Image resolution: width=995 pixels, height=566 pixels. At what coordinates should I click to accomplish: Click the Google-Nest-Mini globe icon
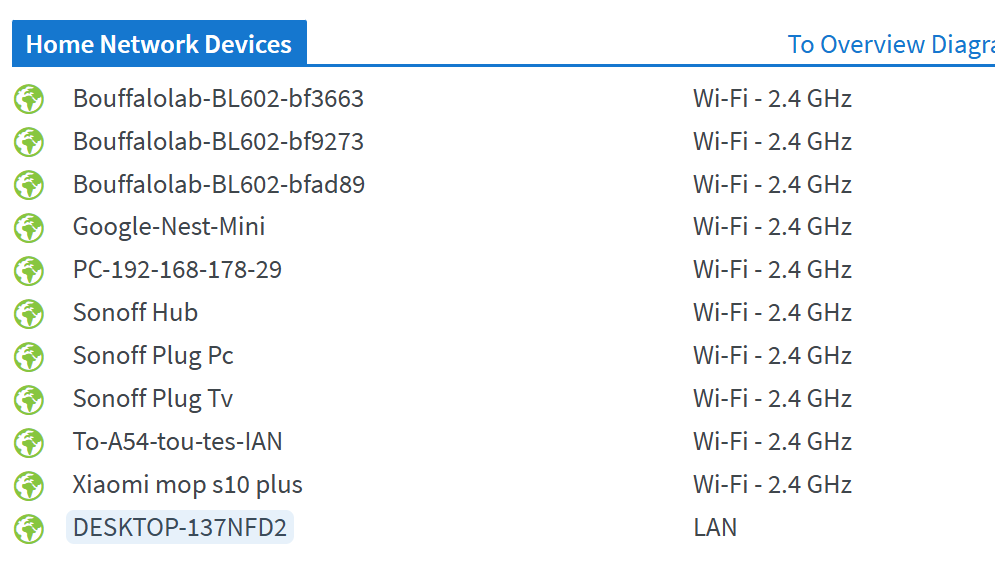tap(29, 228)
